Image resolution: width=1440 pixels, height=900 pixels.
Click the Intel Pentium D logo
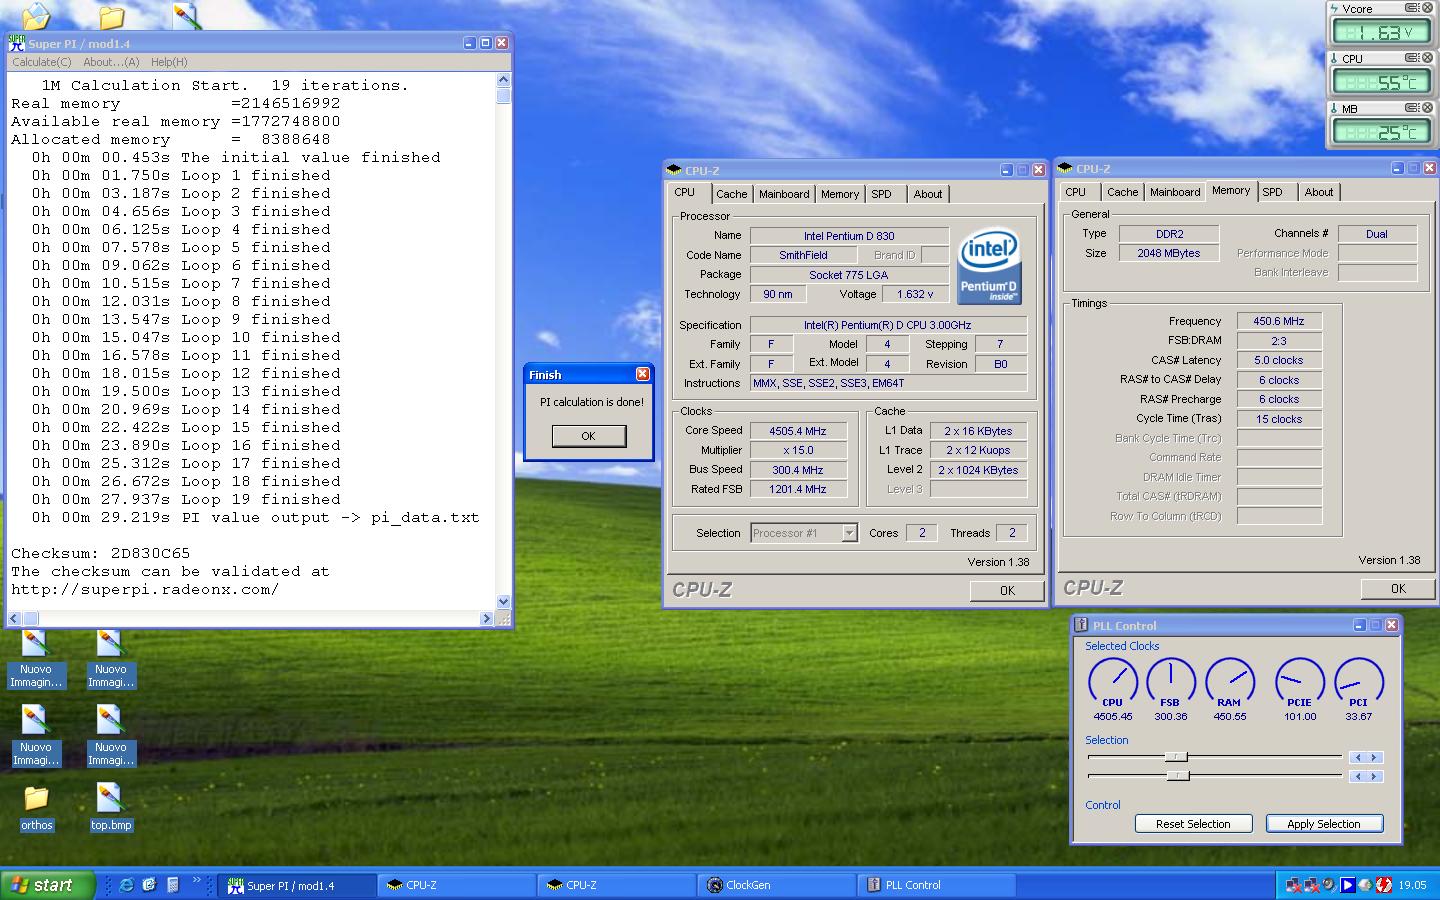(x=988, y=265)
